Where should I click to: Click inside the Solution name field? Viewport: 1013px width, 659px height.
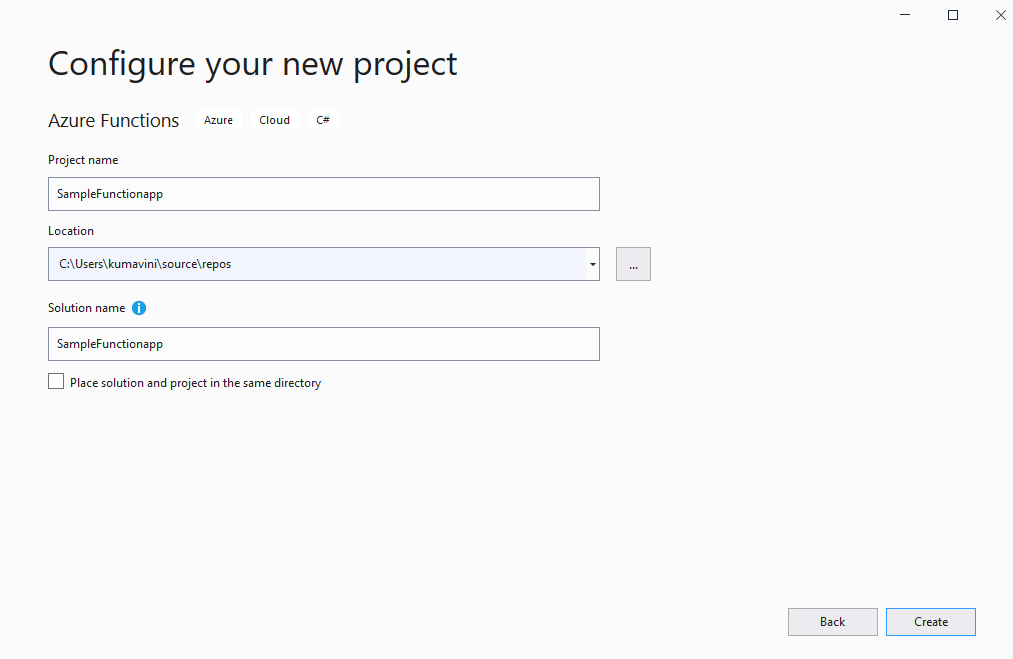coord(324,343)
